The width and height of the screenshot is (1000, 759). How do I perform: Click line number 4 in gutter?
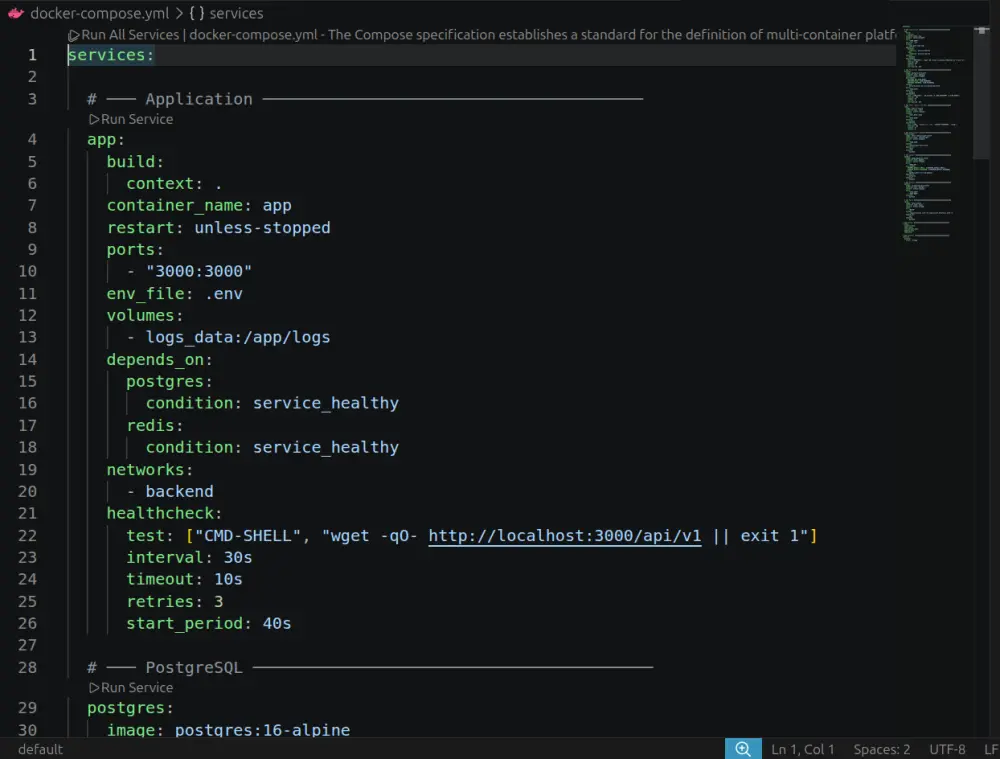click(32, 139)
